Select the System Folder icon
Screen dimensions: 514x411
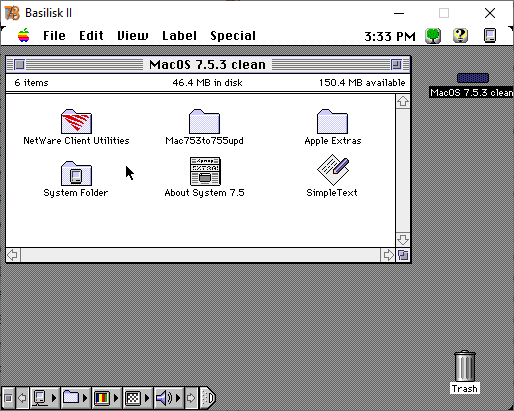click(x=76, y=174)
